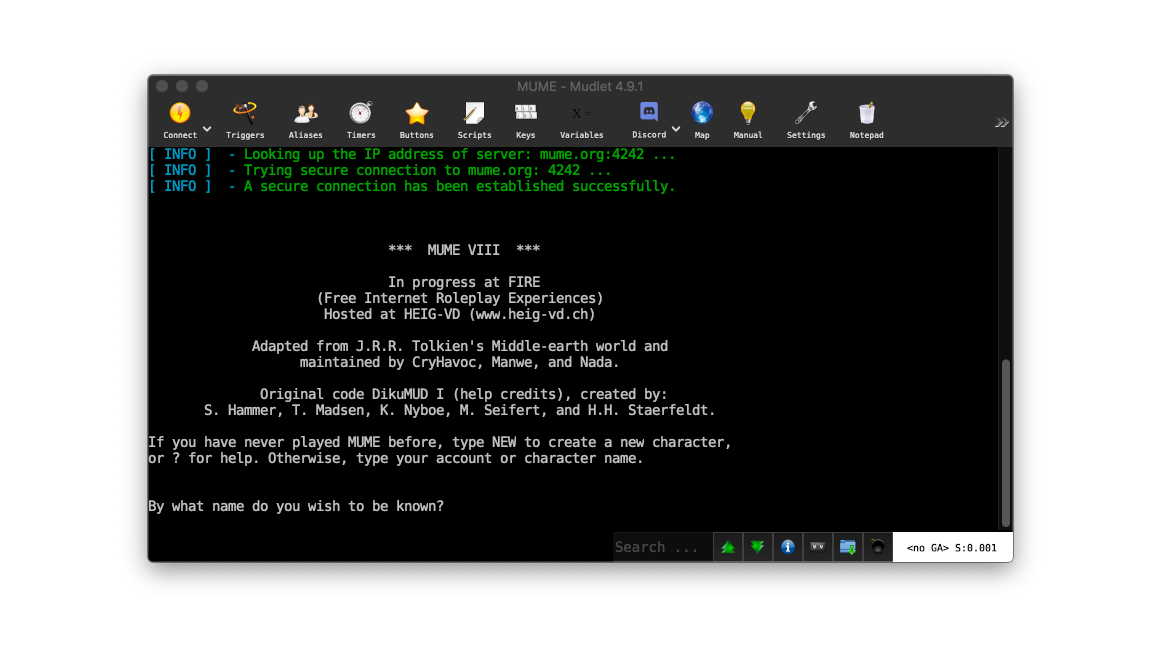Click the '<no GA> S:0.001' network status text
The image size is (1160, 653).
click(x=951, y=548)
